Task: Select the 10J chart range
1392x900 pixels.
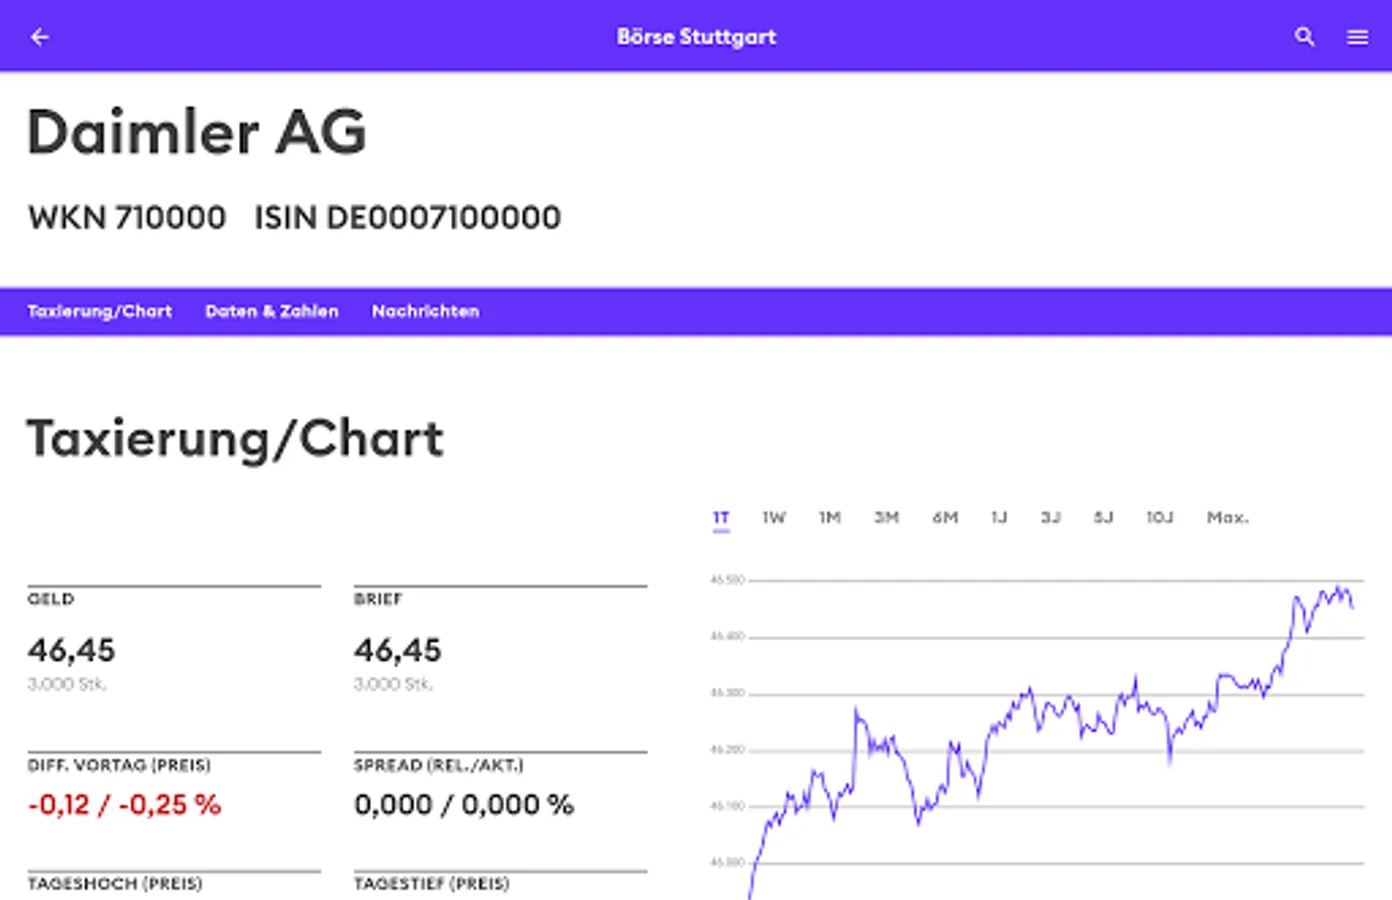Action: click(x=1160, y=517)
